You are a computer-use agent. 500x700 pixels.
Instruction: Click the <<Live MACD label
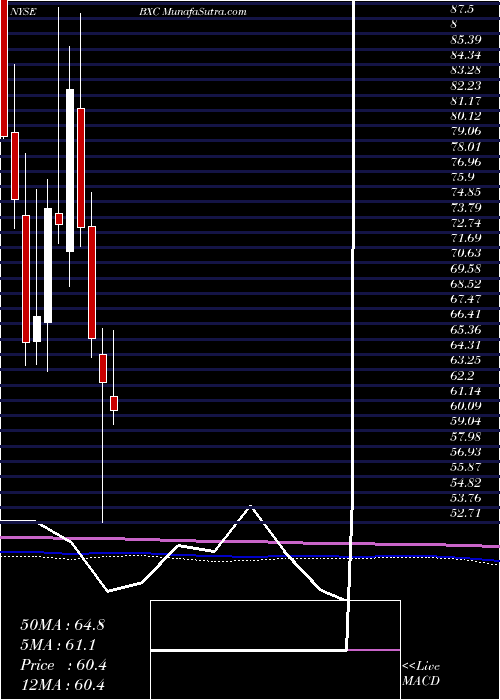click(x=421, y=674)
